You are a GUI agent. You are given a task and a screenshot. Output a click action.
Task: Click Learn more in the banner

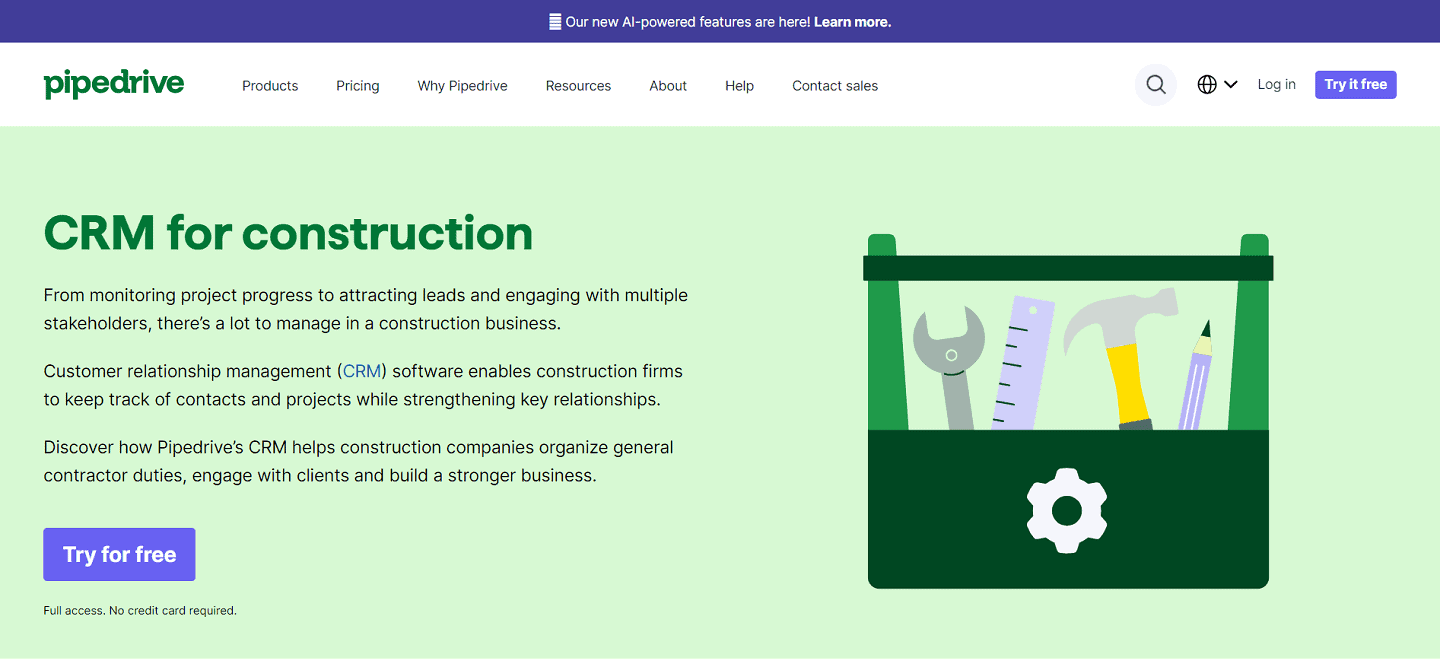tap(850, 21)
